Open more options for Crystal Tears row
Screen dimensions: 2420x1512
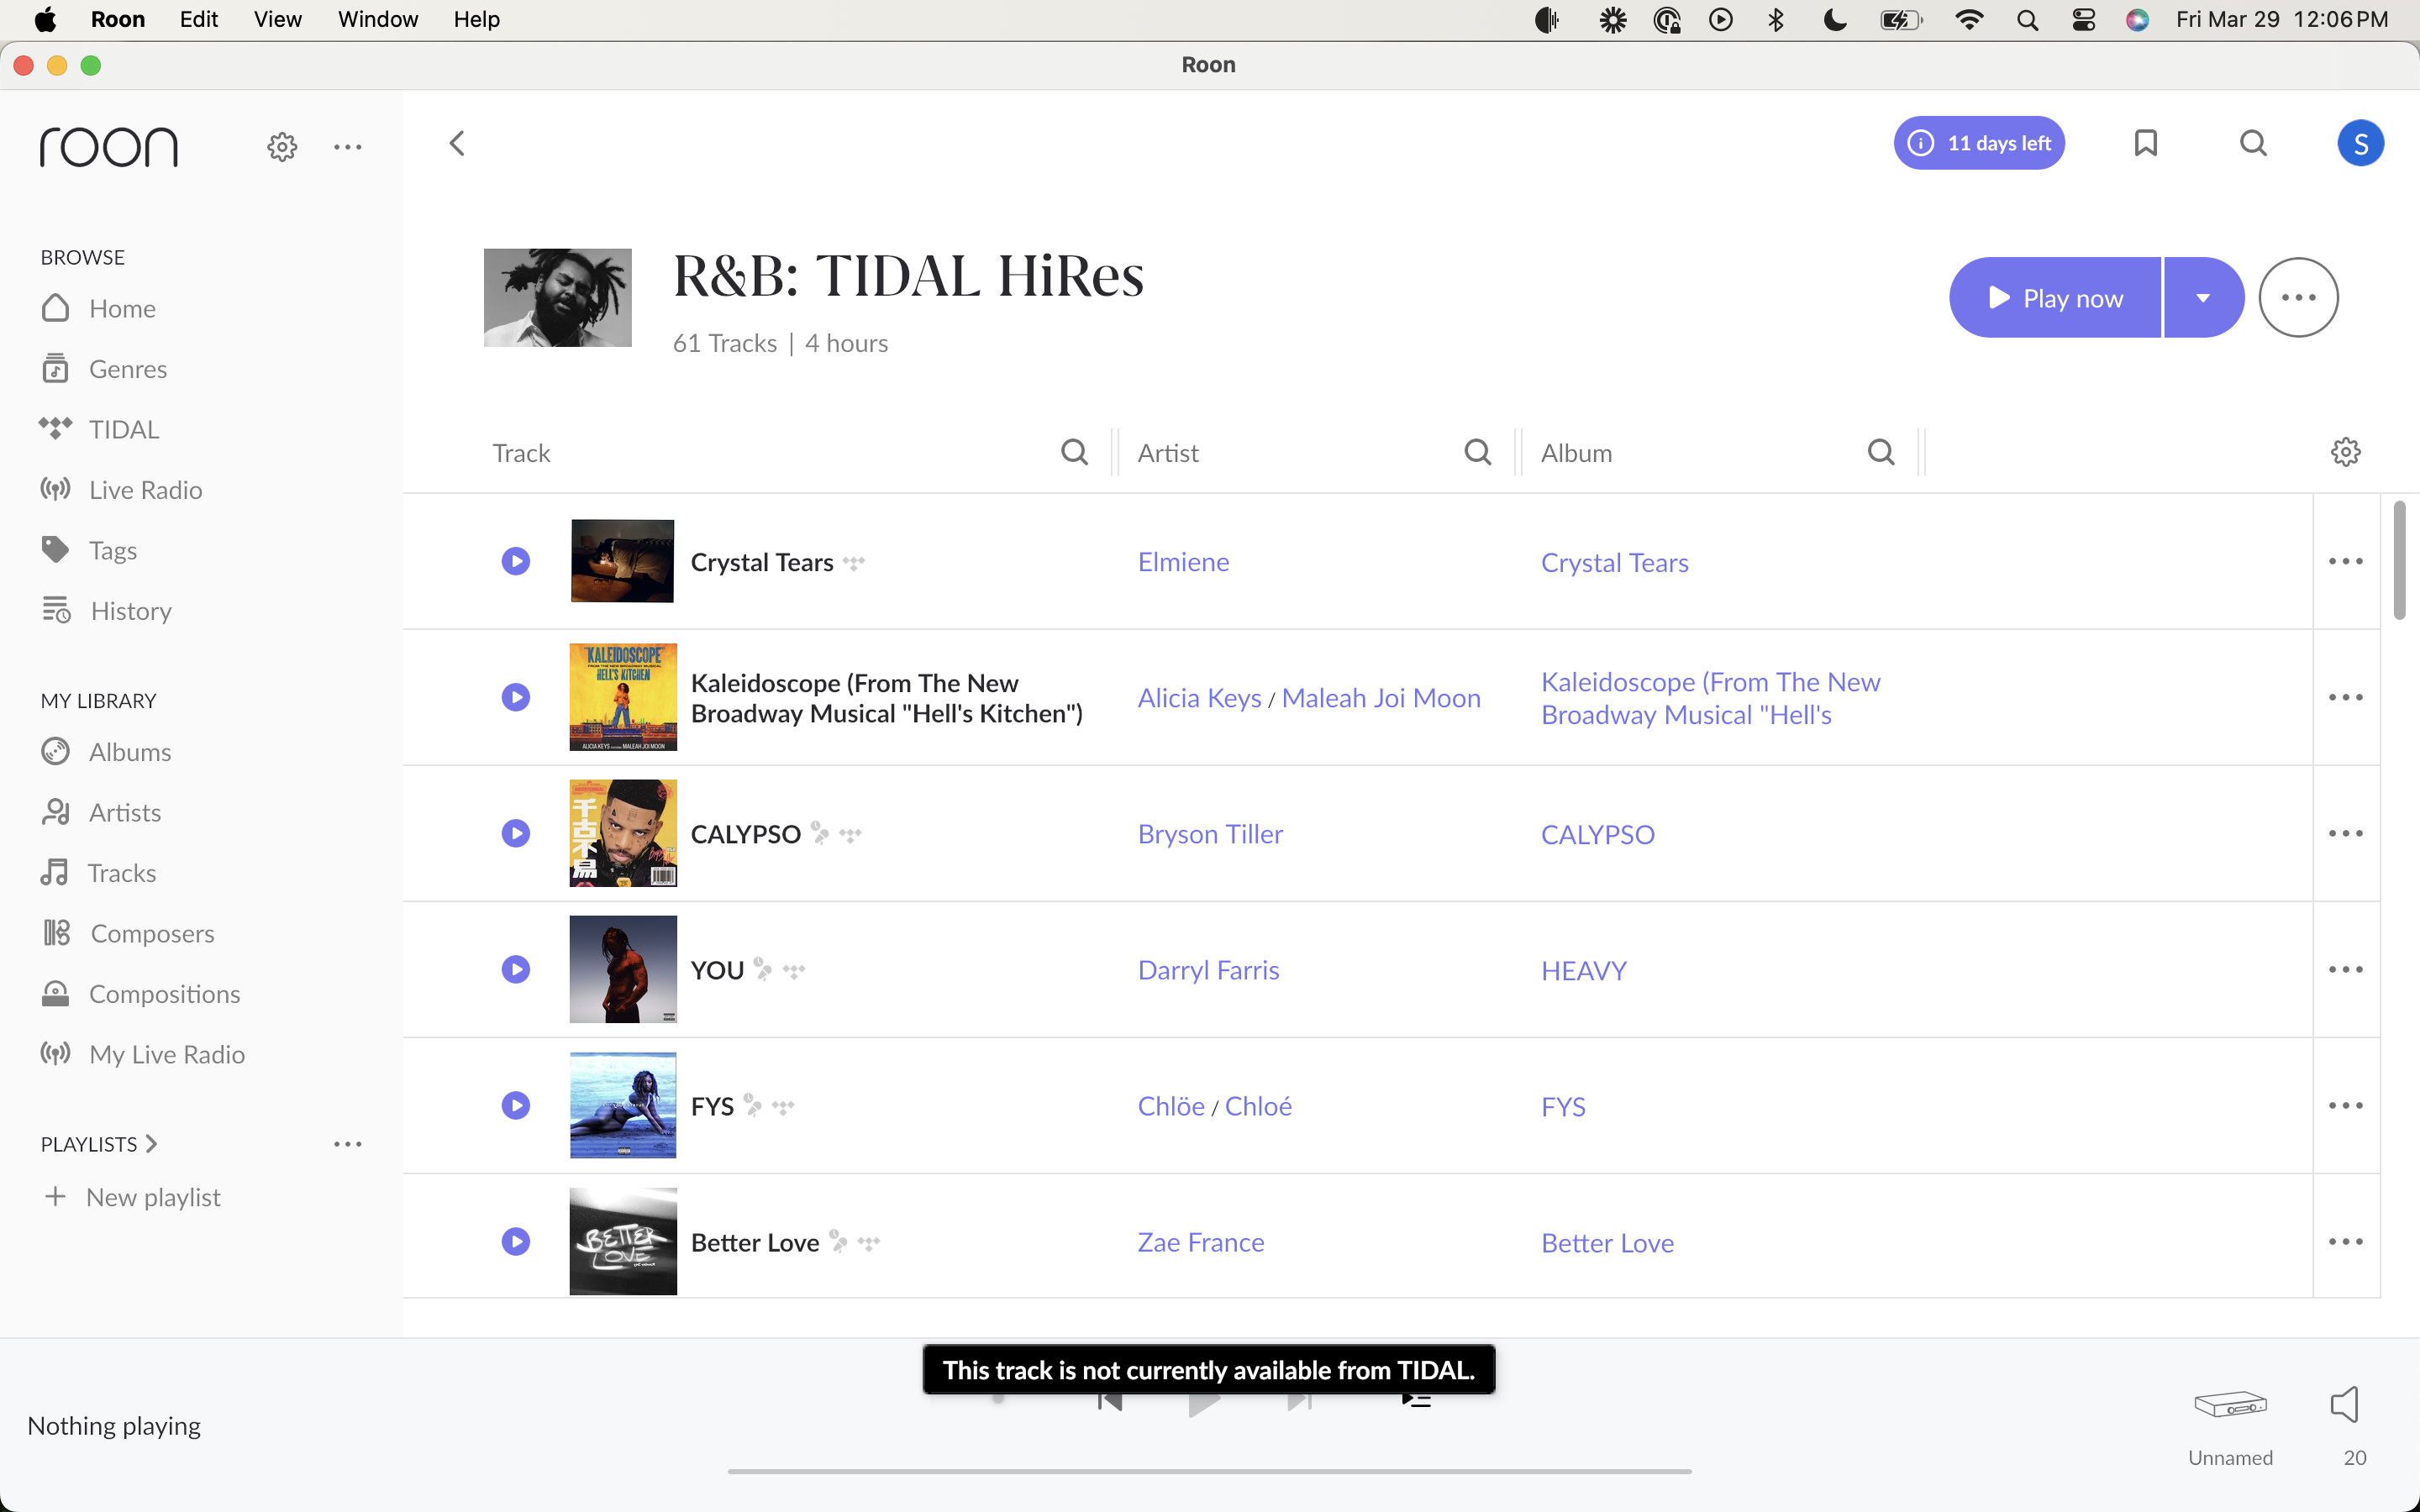click(2345, 561)
